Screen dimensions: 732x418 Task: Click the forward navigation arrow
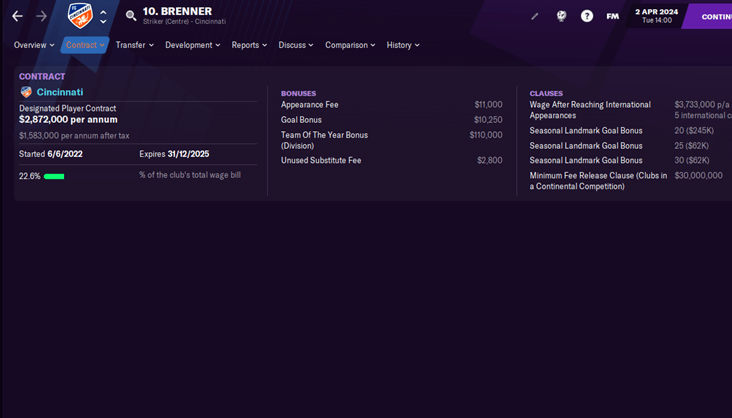42,16
